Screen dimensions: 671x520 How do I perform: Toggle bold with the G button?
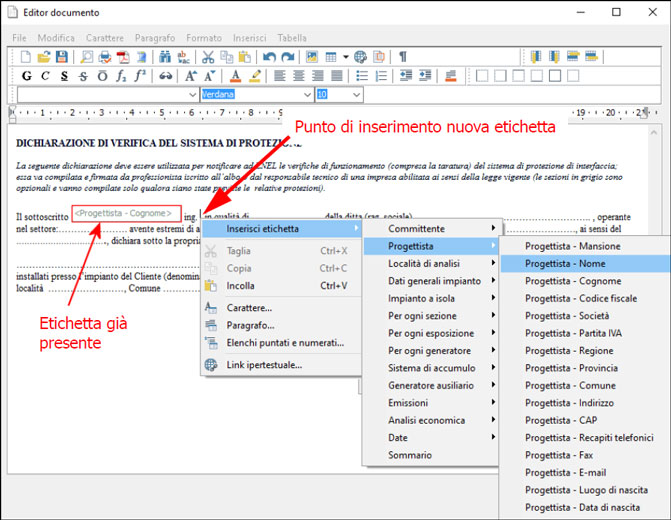click(x=27, y=76)
